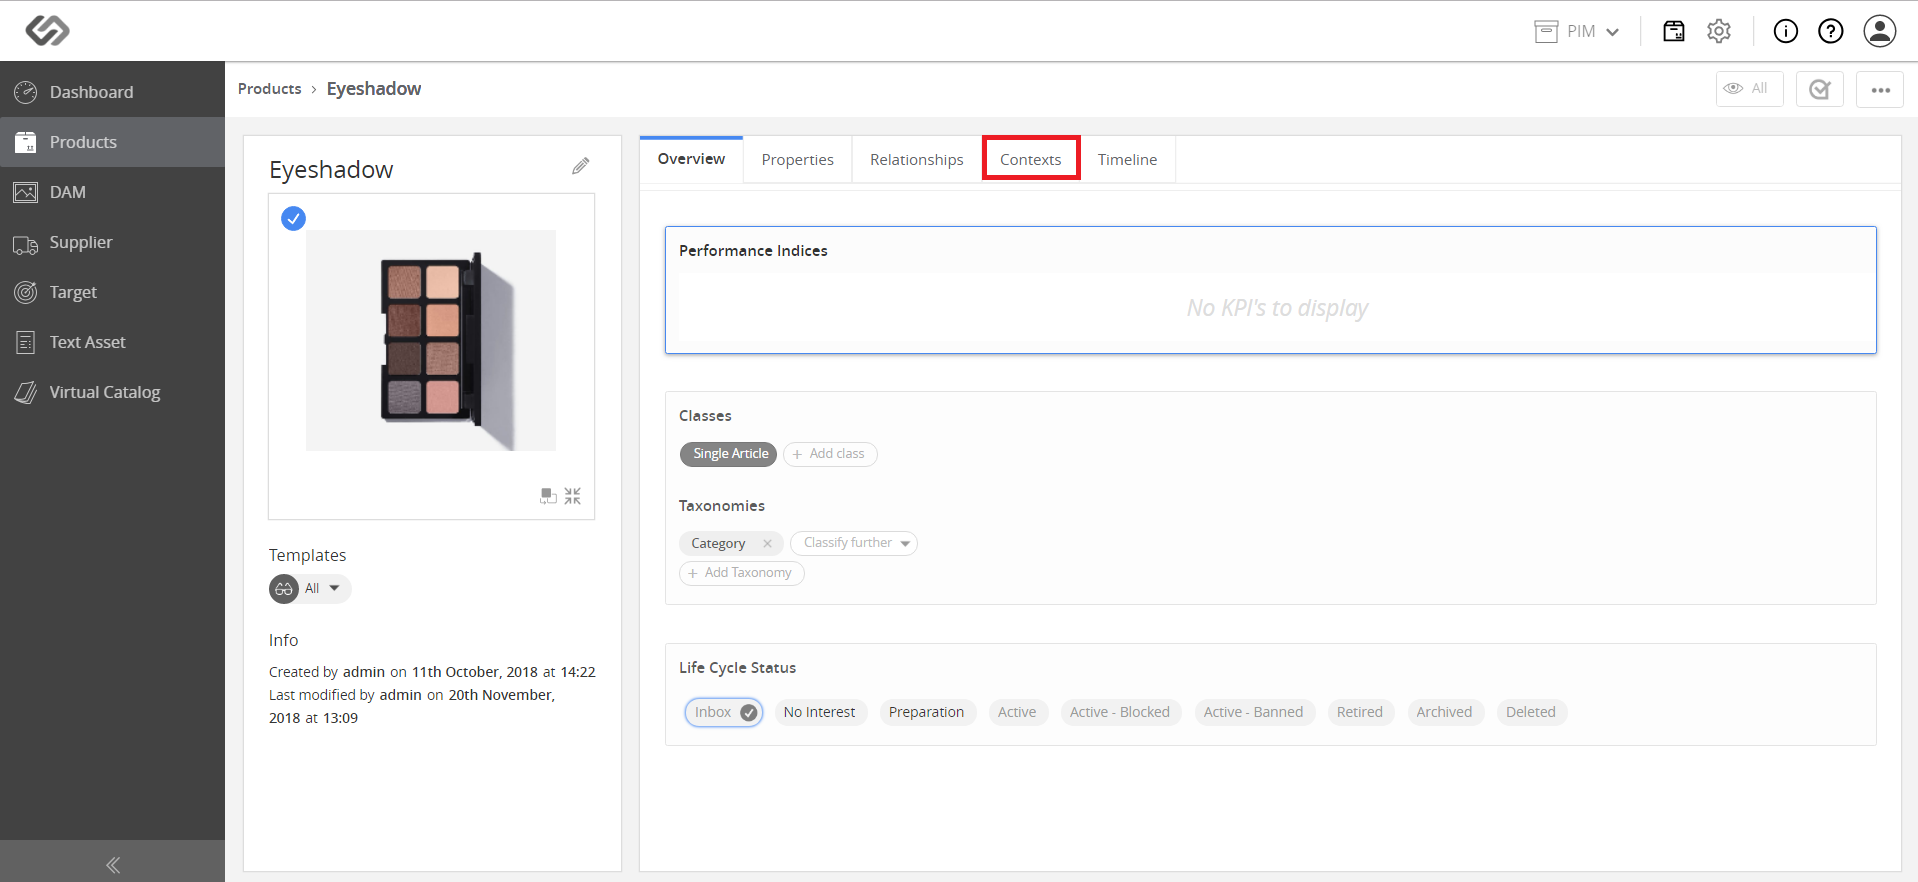Remove the Category taxonomy with x
Screen dimensions: 1918x882
(x=767, y=543)
